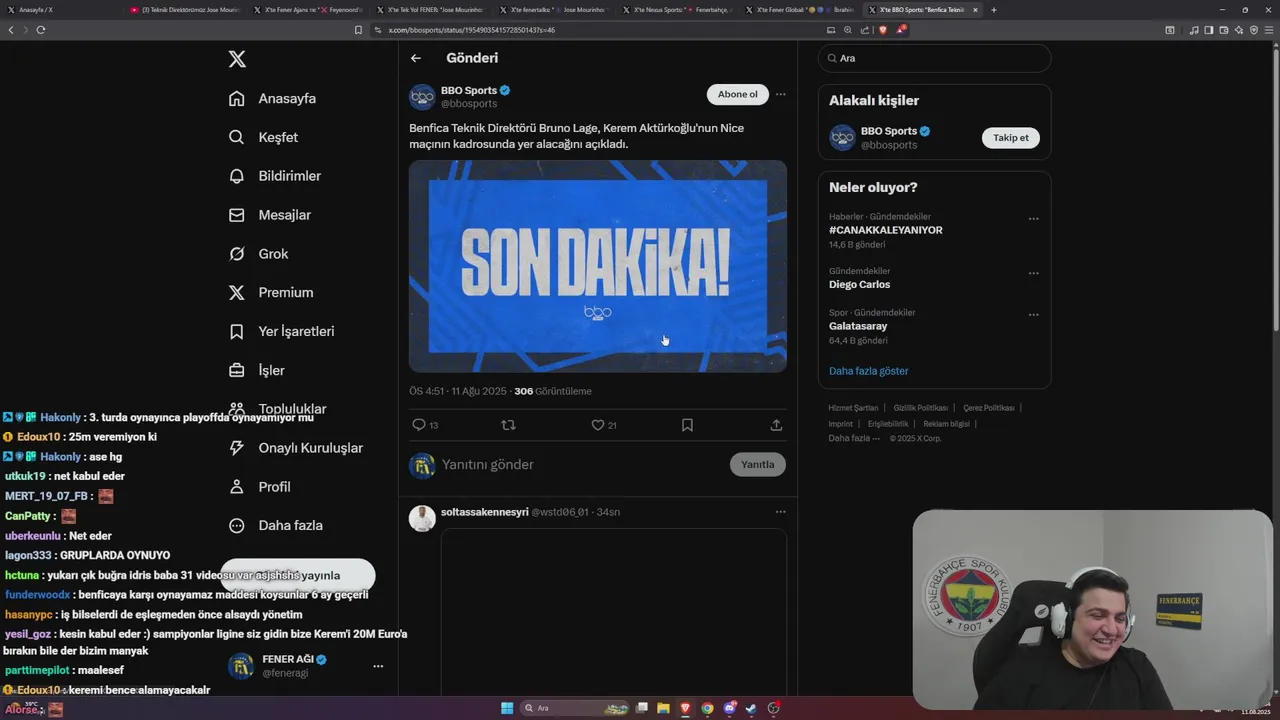Expand Daha fazla menu in sidebar
The height and width of the screenshot is (720, 1280).
275,525
